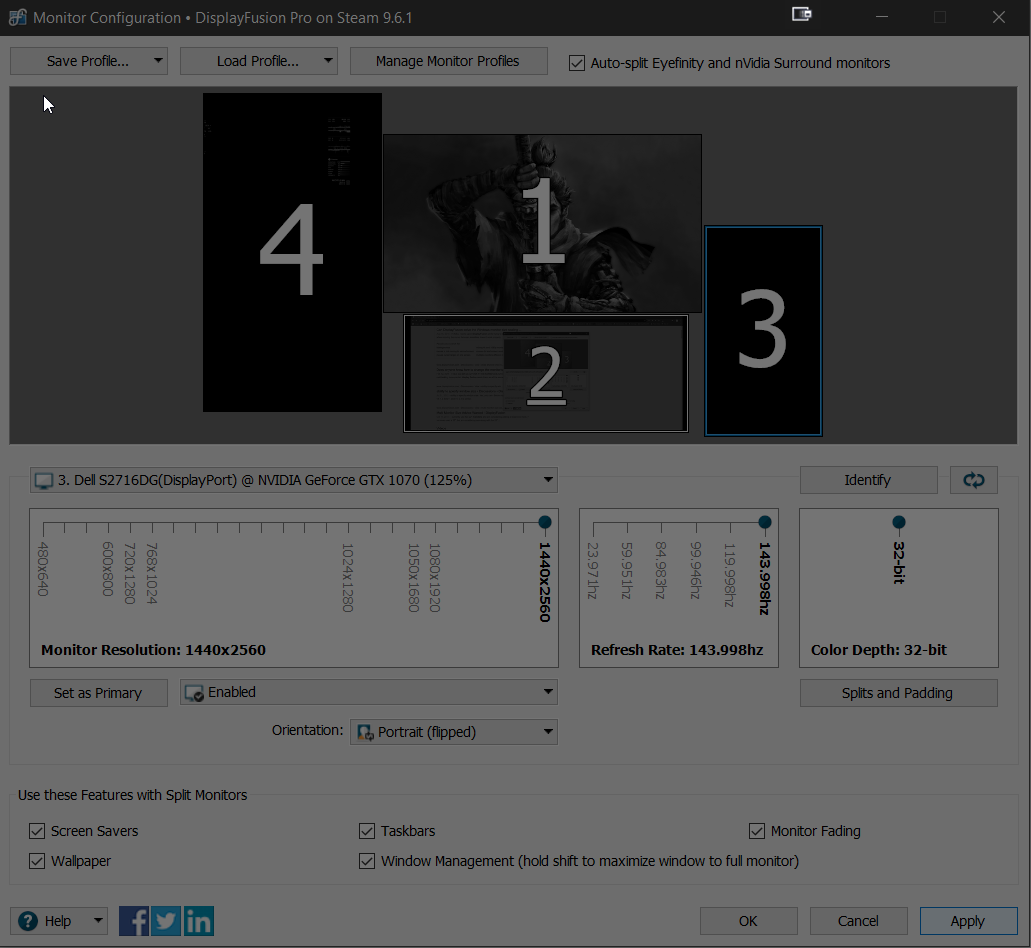The width and height of the screenshot is (1031, 948).
Task: Open the Load Profile menu
Action: pyautogui.click(x=258, y=61)
